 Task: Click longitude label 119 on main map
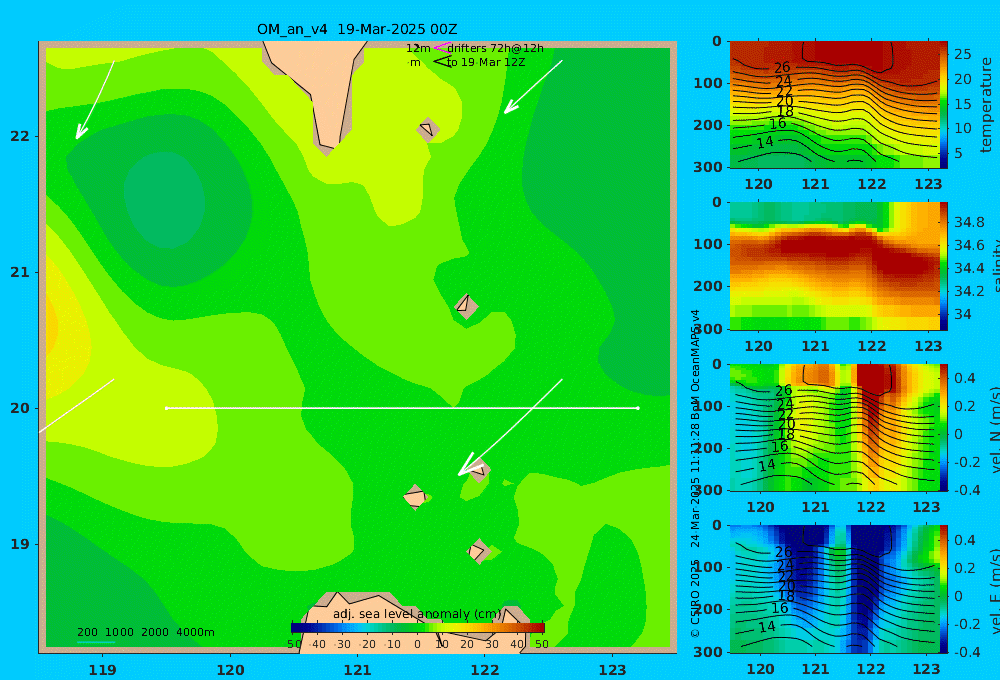tap(102, 670)
